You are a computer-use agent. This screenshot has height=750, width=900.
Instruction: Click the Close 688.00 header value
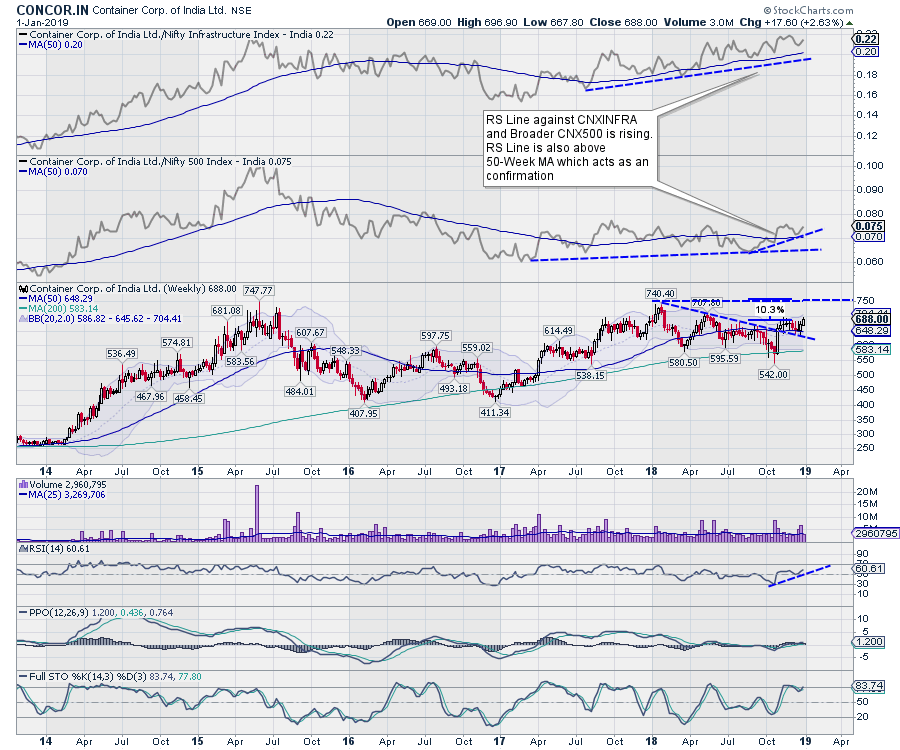click(x=623, y=22)
